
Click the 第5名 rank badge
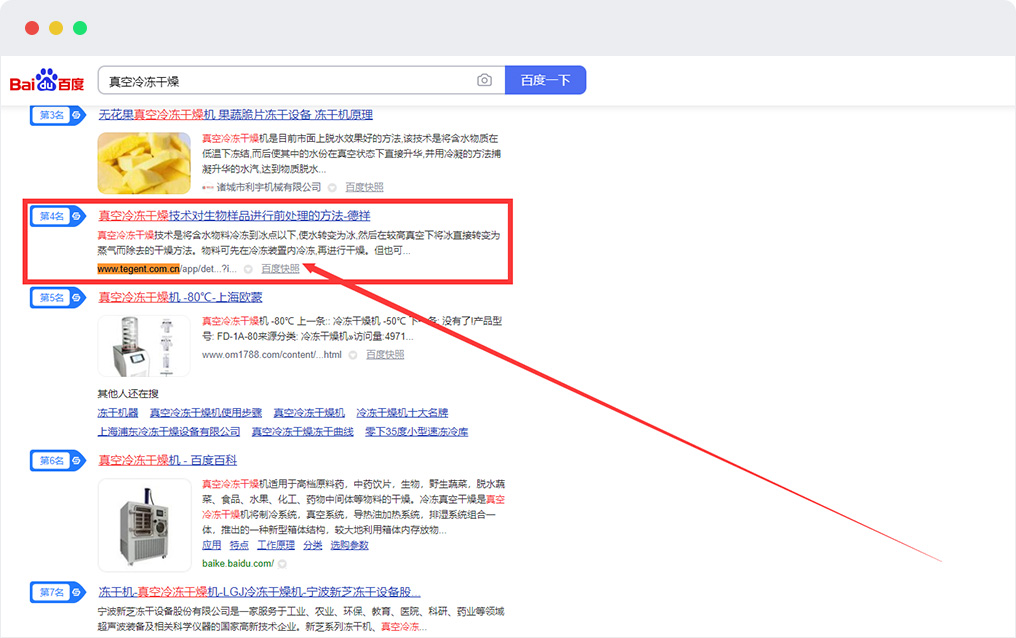[x=58, y=298]
